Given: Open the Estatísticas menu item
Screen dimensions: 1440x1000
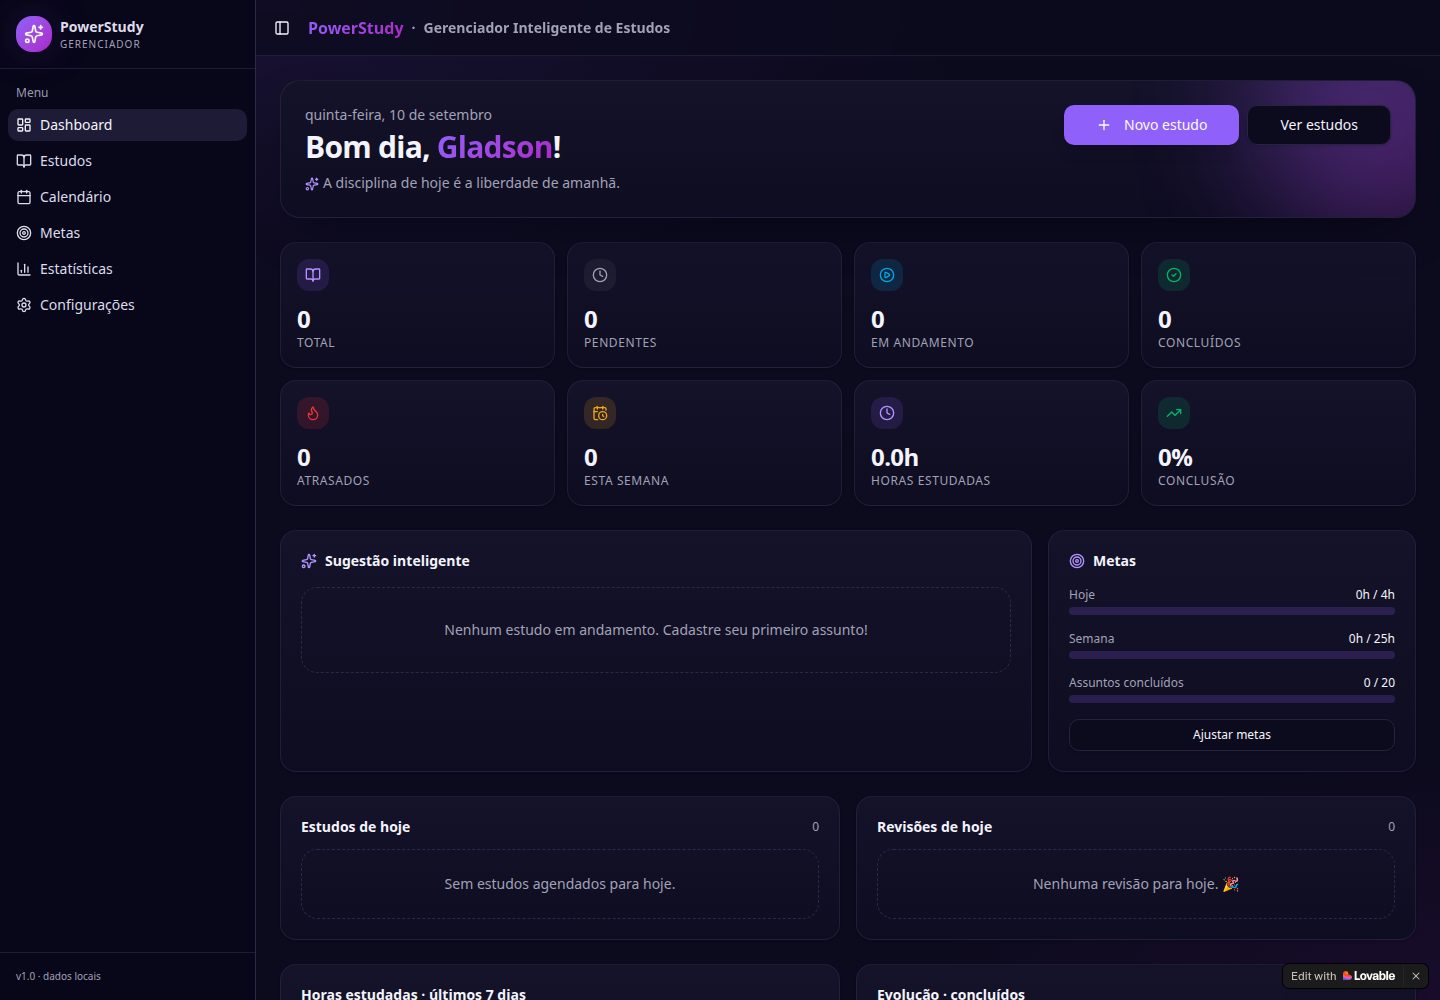Looking at the screenshot, I should click(127, 269).
